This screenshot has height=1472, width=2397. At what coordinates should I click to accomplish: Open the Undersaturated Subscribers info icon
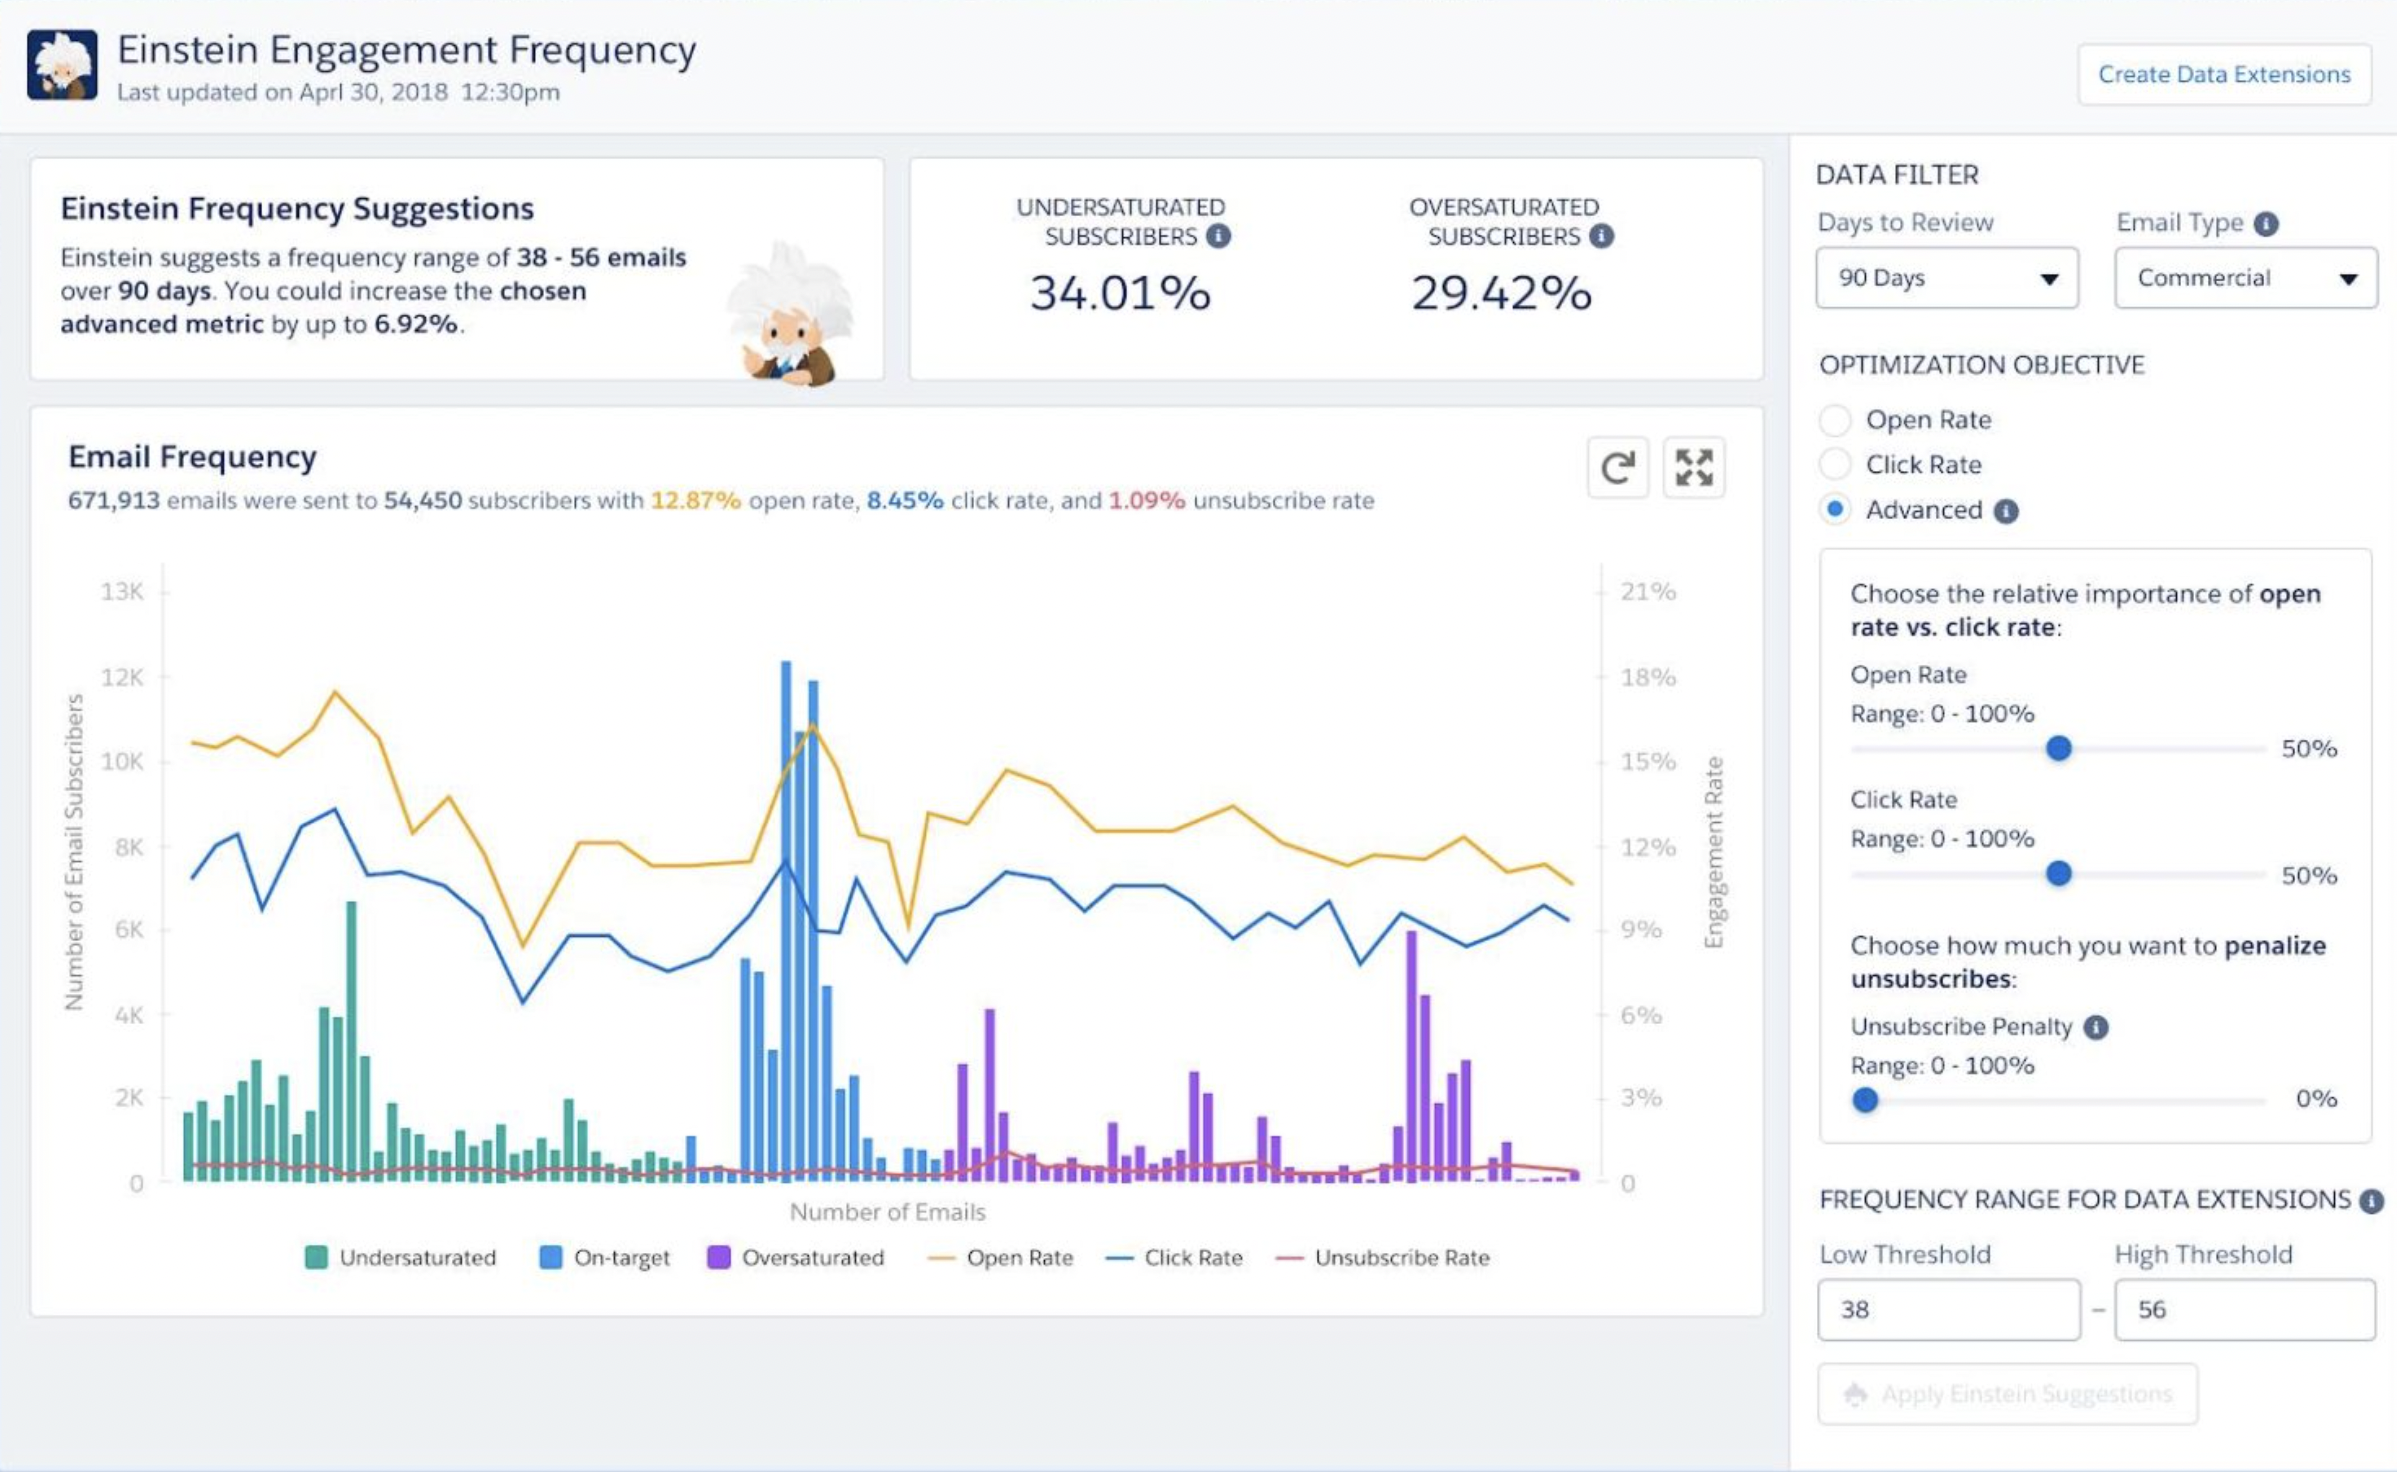[1218, 236]
